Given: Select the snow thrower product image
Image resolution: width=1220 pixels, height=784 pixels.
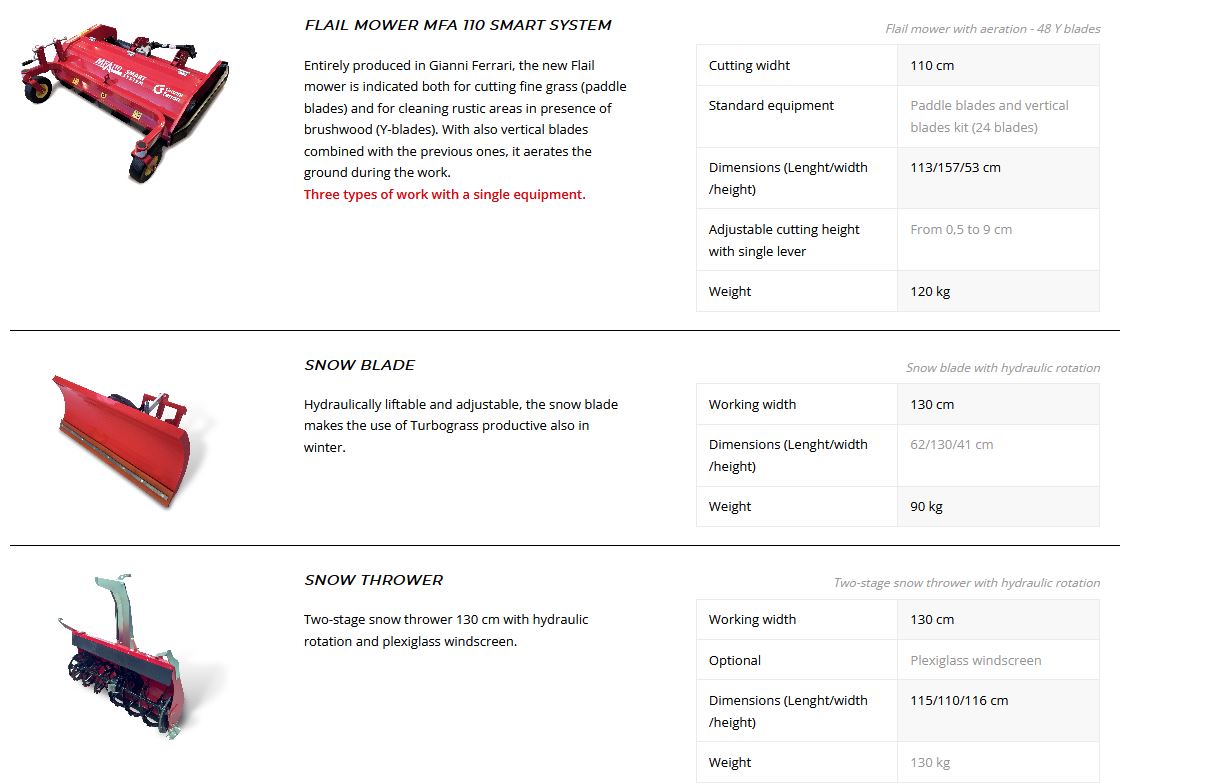Looking at the screenshot, I should point(130,657).
